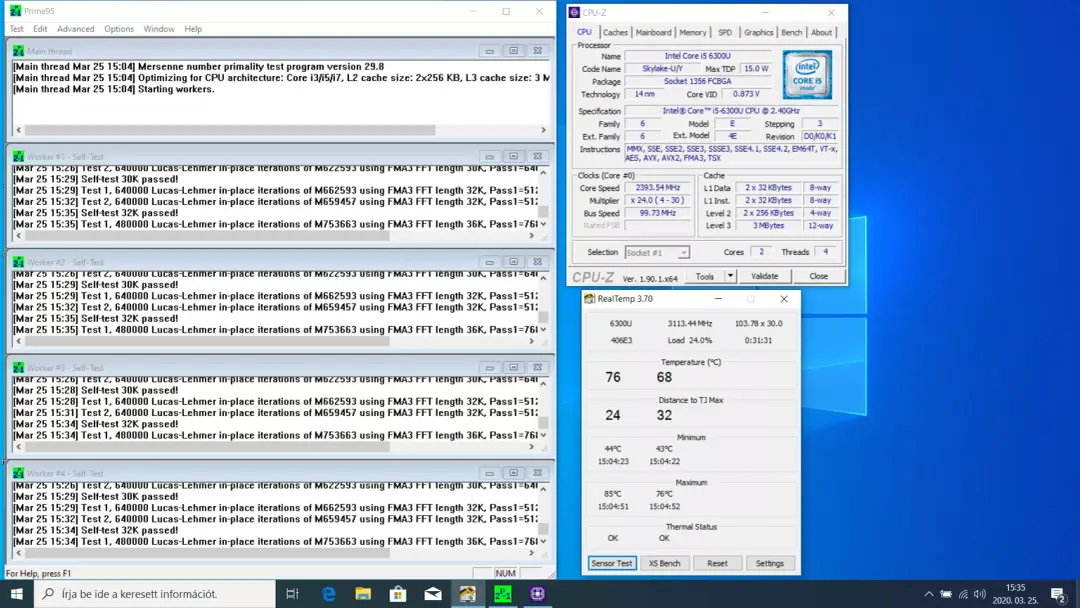Open the network tray icon
The image size is (1080, 608).
tap(963, 594)
